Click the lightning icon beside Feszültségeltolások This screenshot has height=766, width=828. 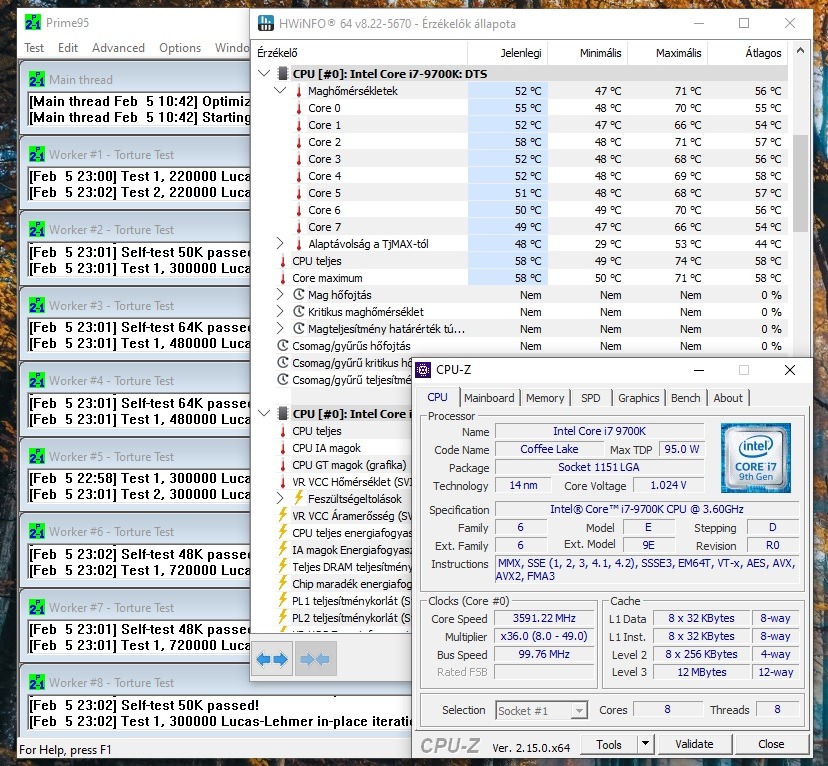pos(299,498)
